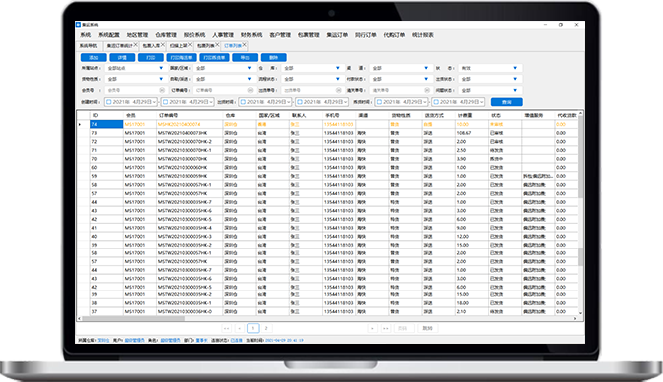Screen dimensions: 663x382
Task: Go to page 2 of the results
Action: pyautogui.click(x=266, y=328)
